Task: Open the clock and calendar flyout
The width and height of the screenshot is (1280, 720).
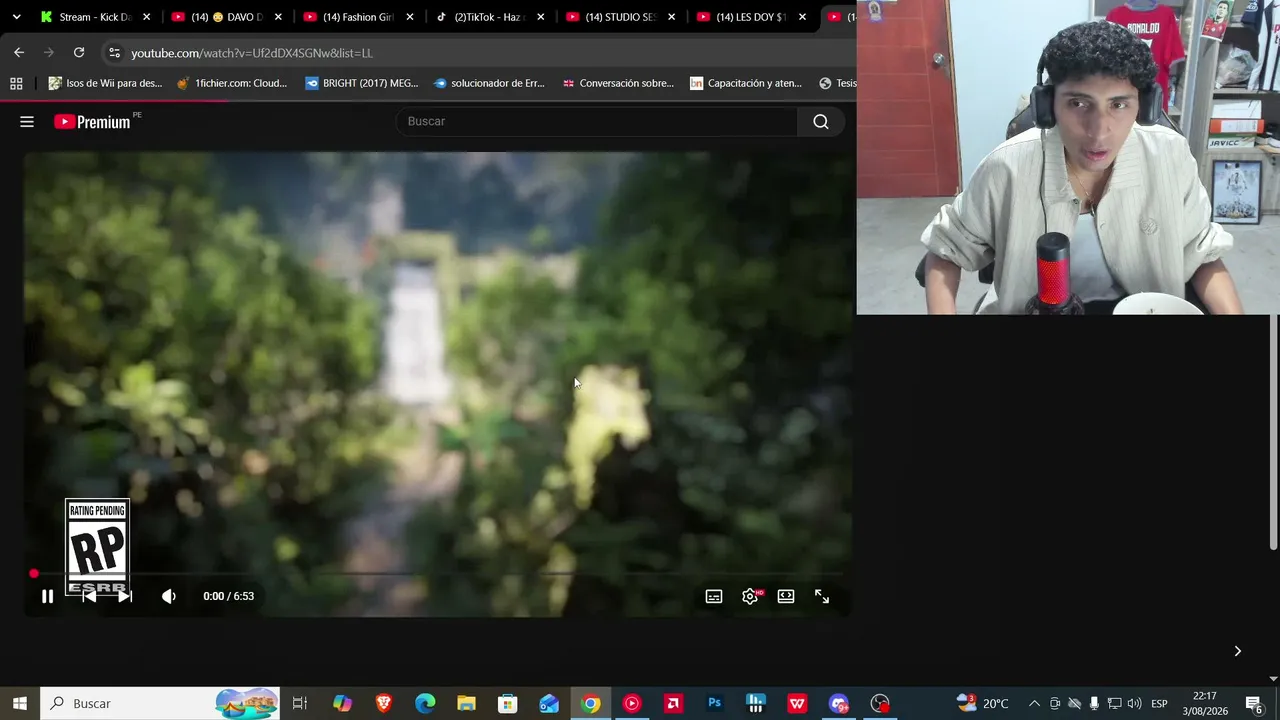Action: pyautogui.click(x=1205, y=703)
